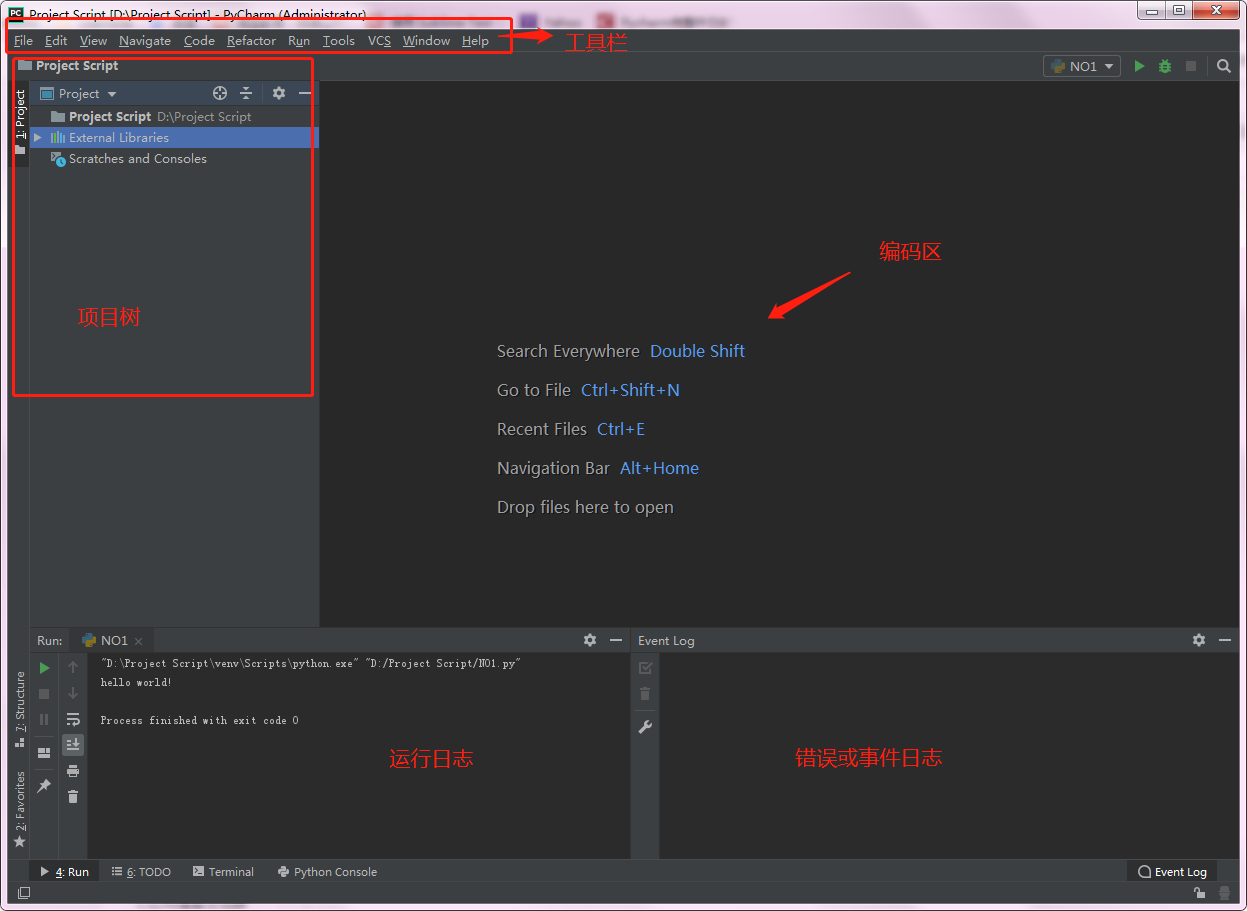This screenshot has width=1247, height=911.
Task: Mark all Event Log notifications read
Action: point(645,668)
